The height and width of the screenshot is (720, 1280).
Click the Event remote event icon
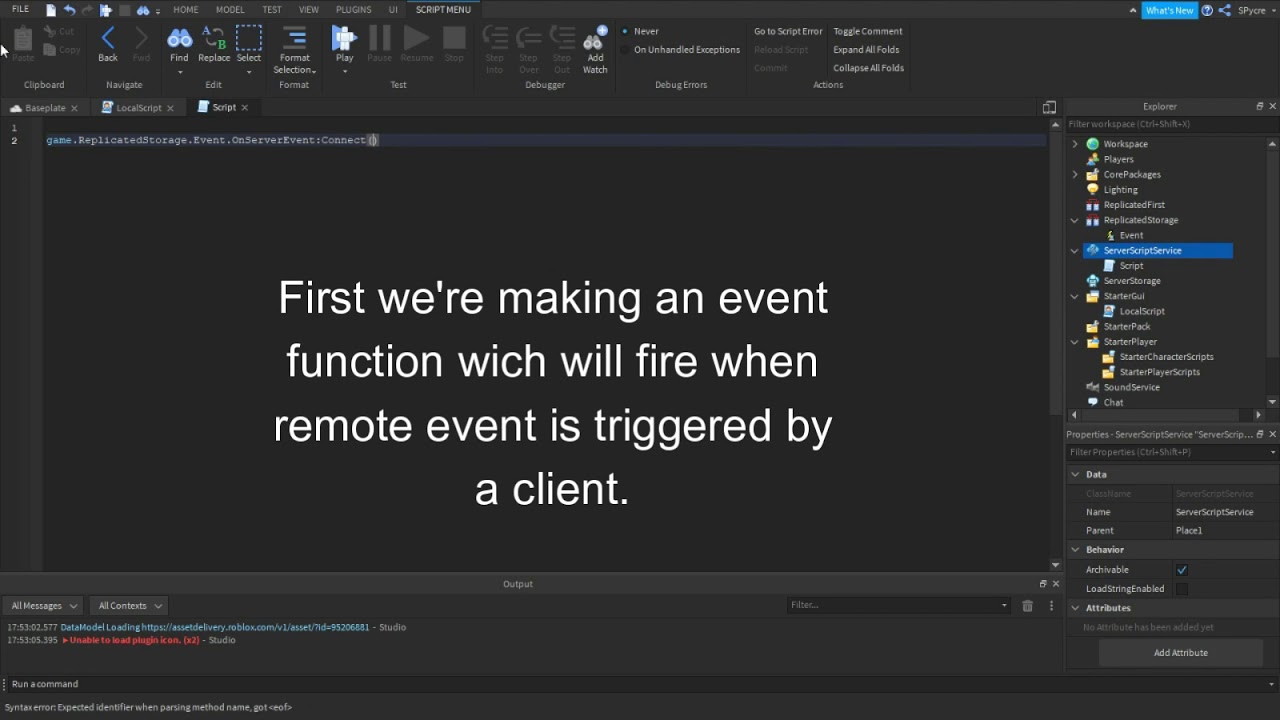coord(1109,235)
